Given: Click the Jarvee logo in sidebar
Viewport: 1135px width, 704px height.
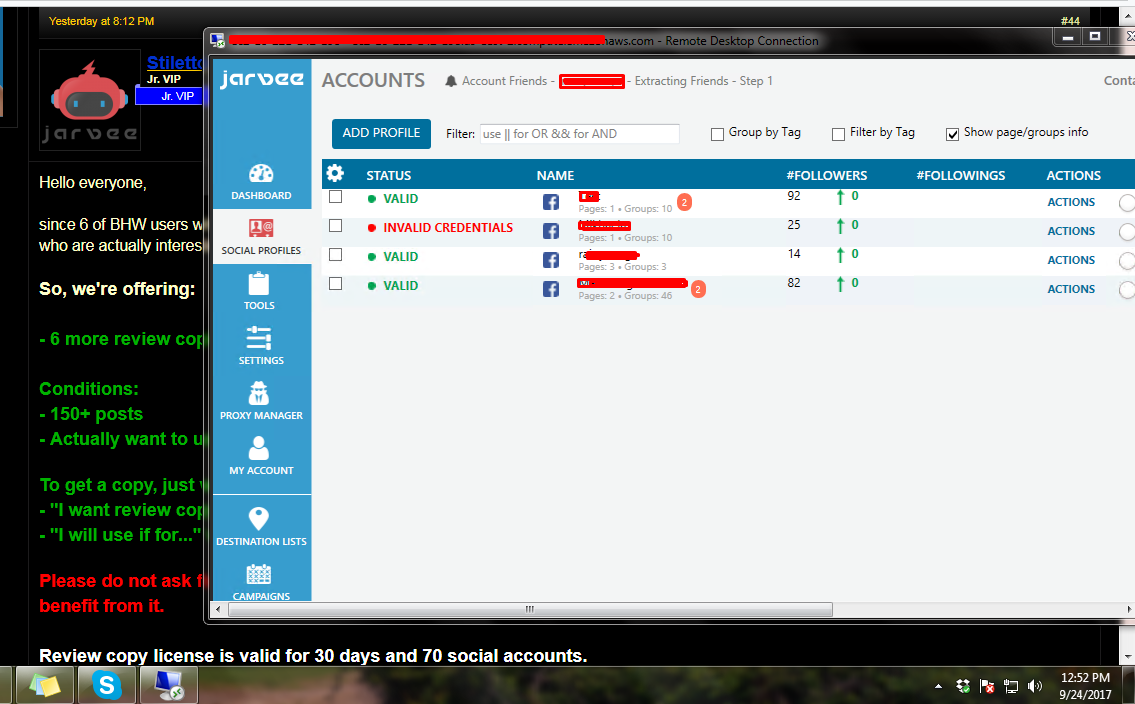Looking at the screenshot, I should [x=261, y=79].
